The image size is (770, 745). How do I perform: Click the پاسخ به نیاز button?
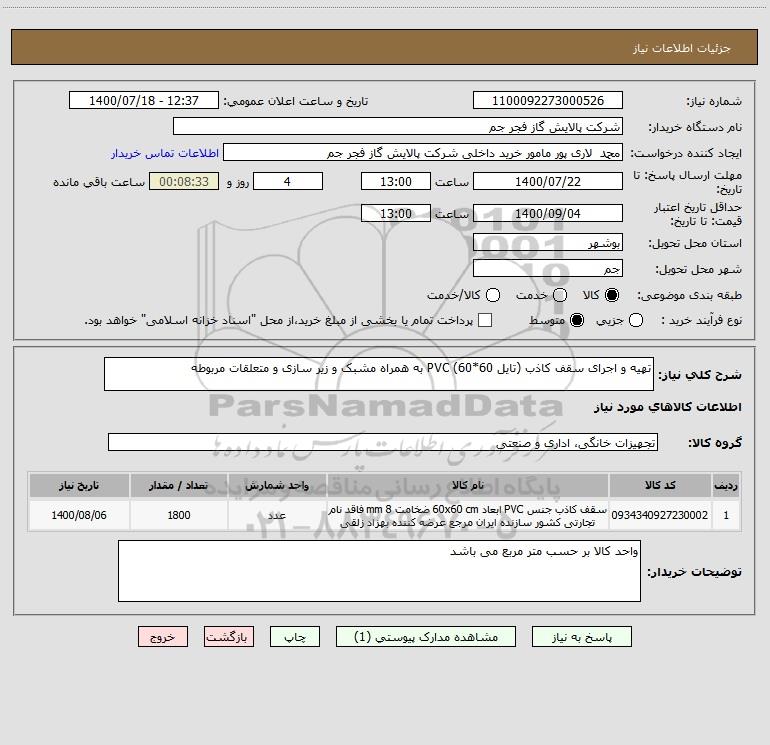point(581,637)
